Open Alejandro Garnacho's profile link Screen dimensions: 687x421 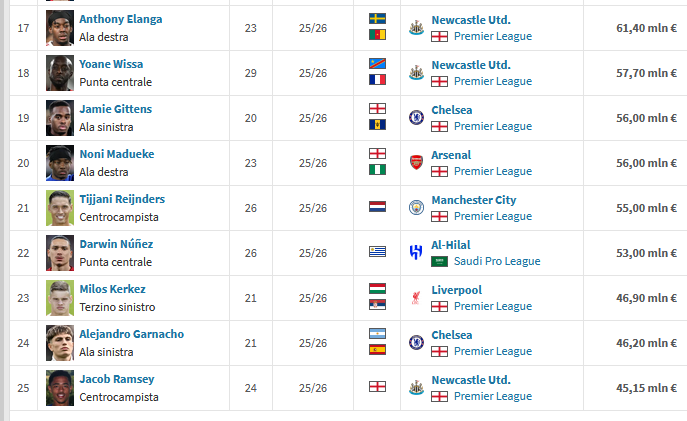click(132, 334)
